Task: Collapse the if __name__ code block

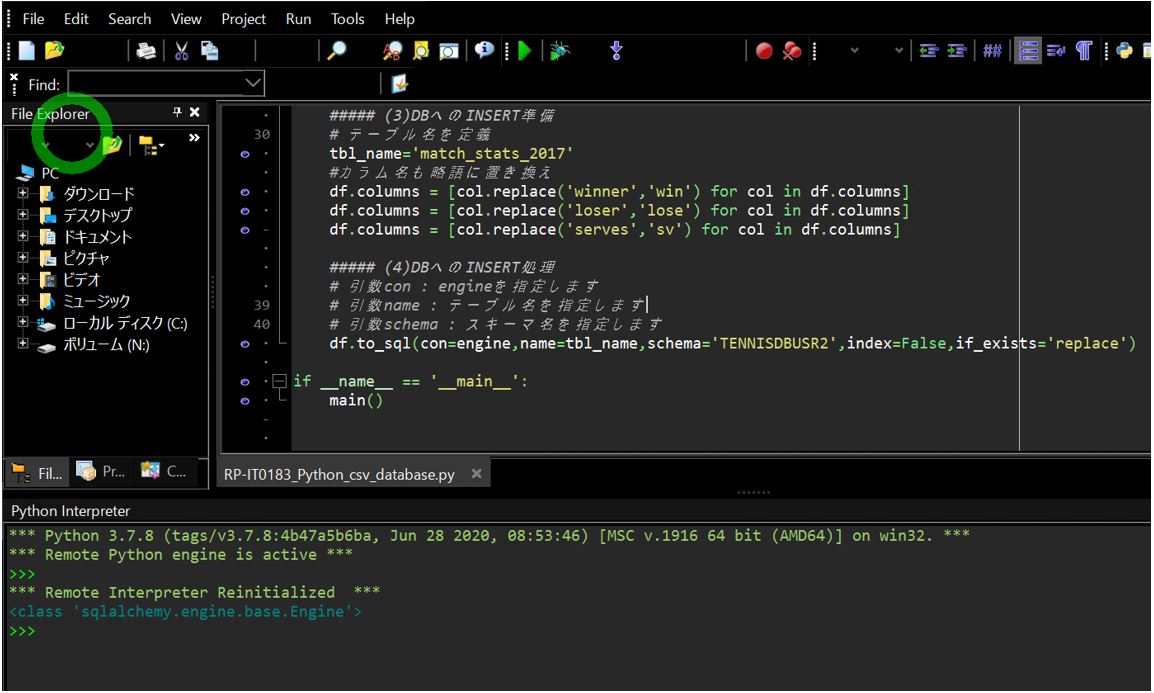Action: [280, 381]
